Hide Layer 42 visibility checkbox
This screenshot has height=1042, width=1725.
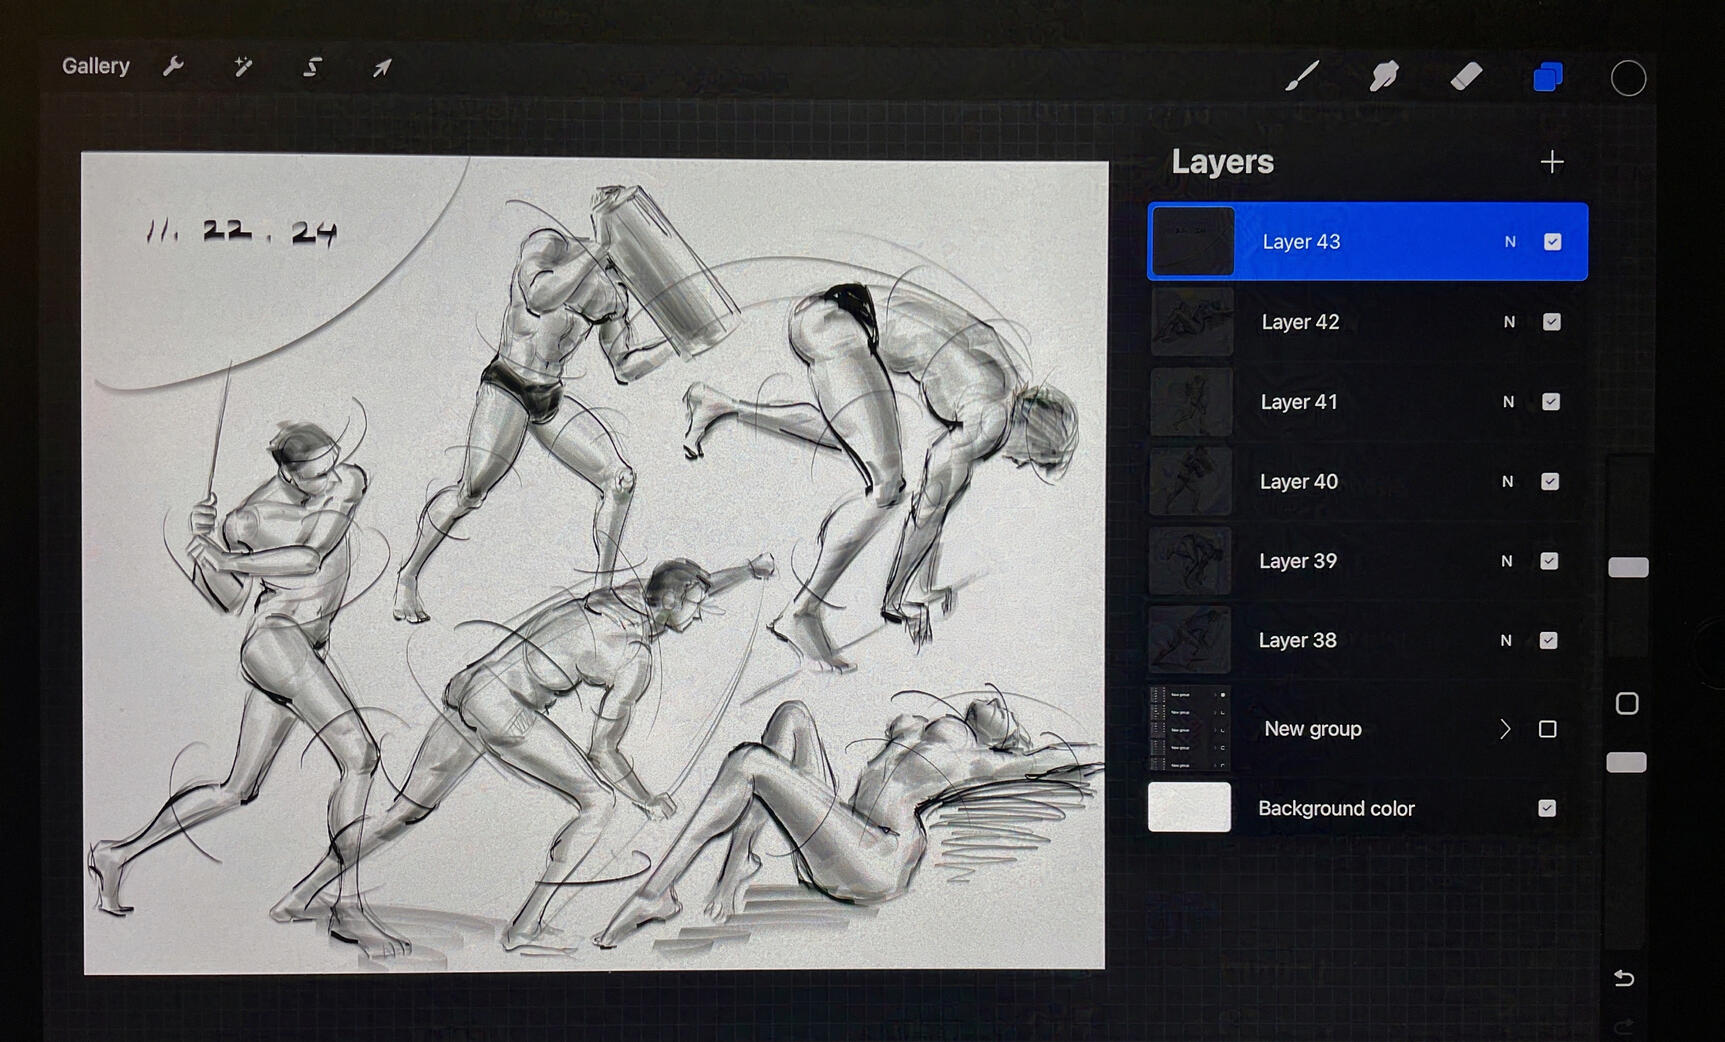coord(1551,322)
